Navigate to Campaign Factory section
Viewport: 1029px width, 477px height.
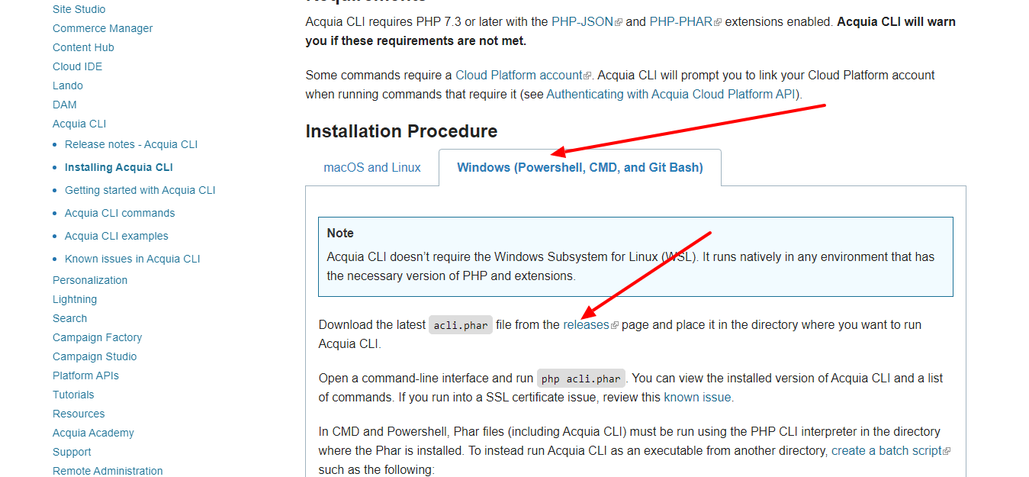[x=97, y=338]
